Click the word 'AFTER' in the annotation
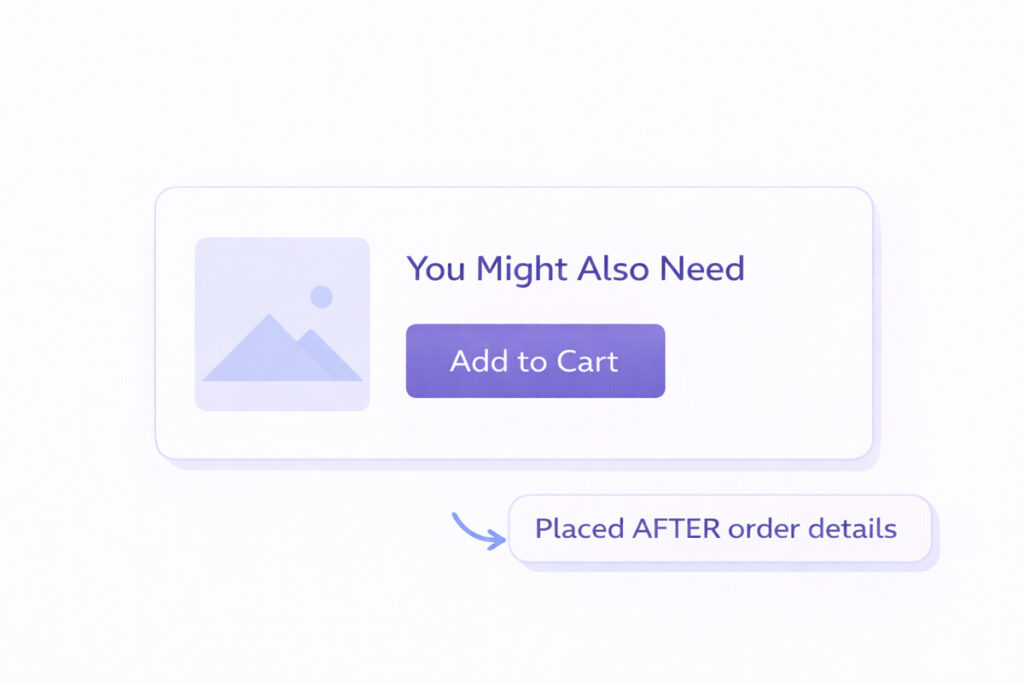 tap(676, 528)
